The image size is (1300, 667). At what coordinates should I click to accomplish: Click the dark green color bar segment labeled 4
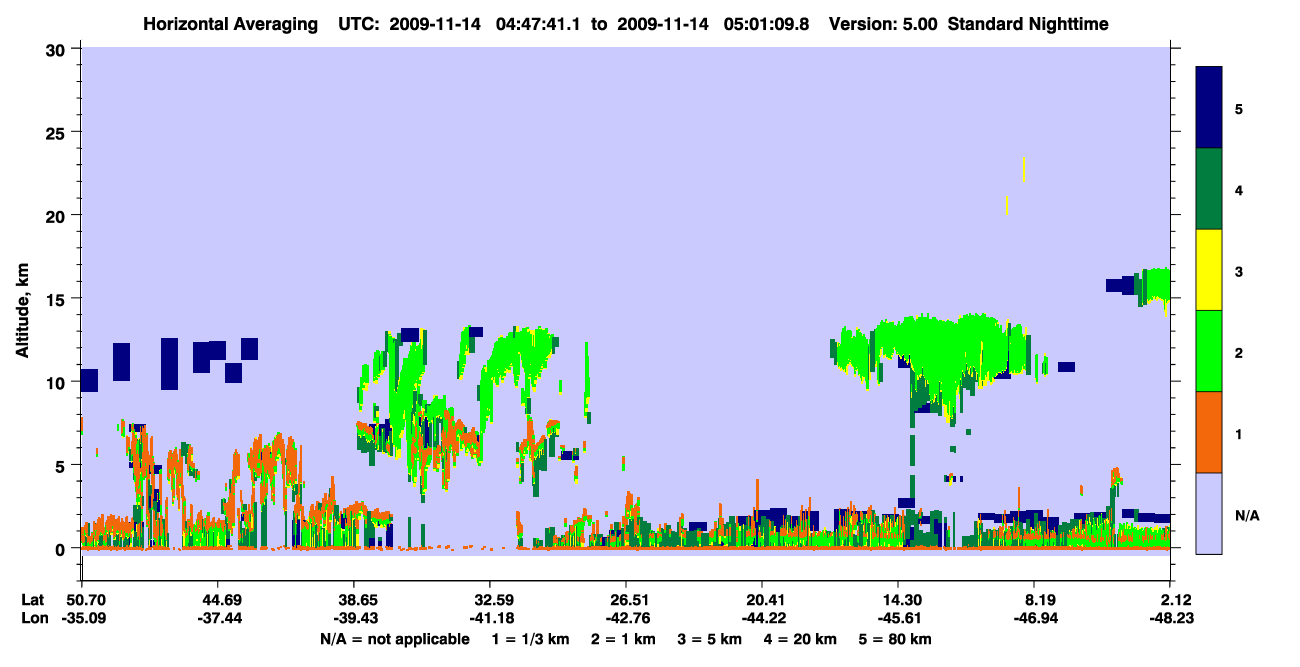(x=1209, y=189)
